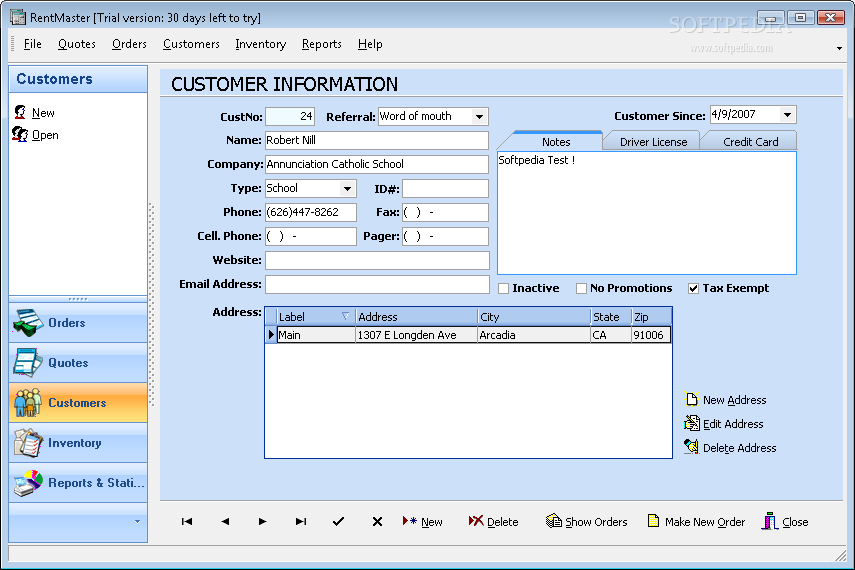This screenshot has height=570, width=855.
Task: Open the Inventory menu
Action: tap(261, 44)
